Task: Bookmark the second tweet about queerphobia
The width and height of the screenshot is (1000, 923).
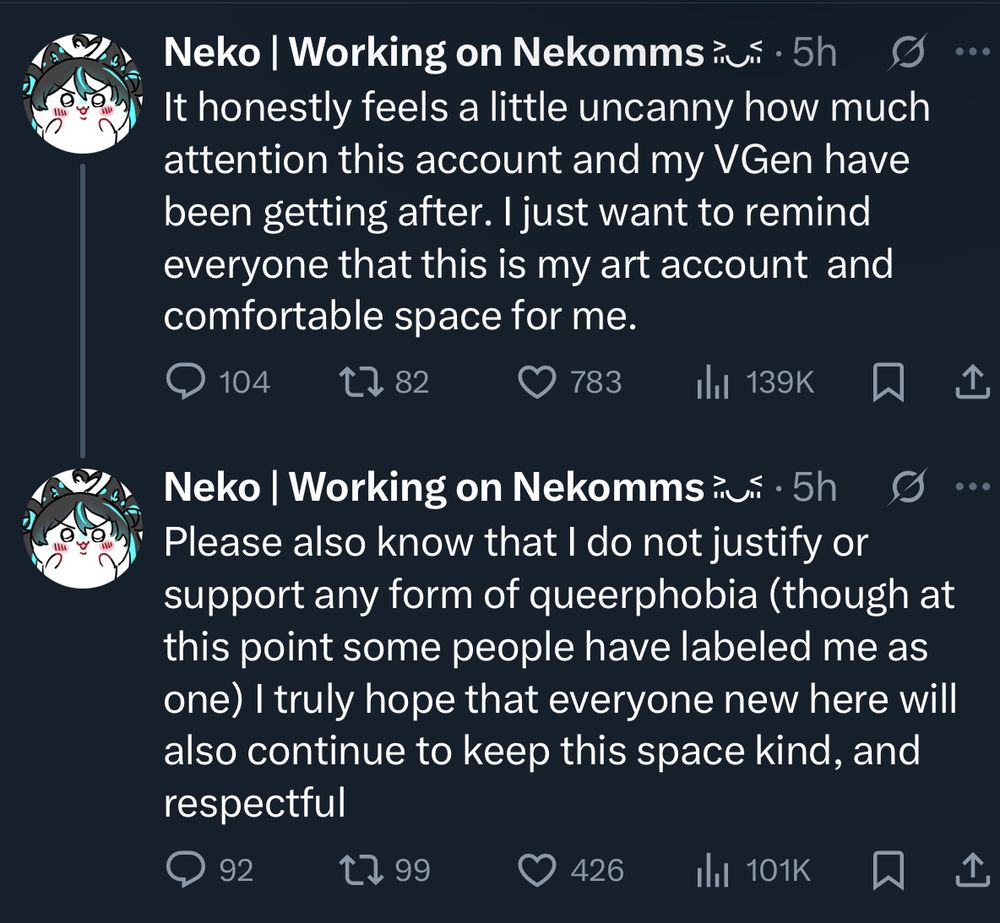Action: click(887, 871)
